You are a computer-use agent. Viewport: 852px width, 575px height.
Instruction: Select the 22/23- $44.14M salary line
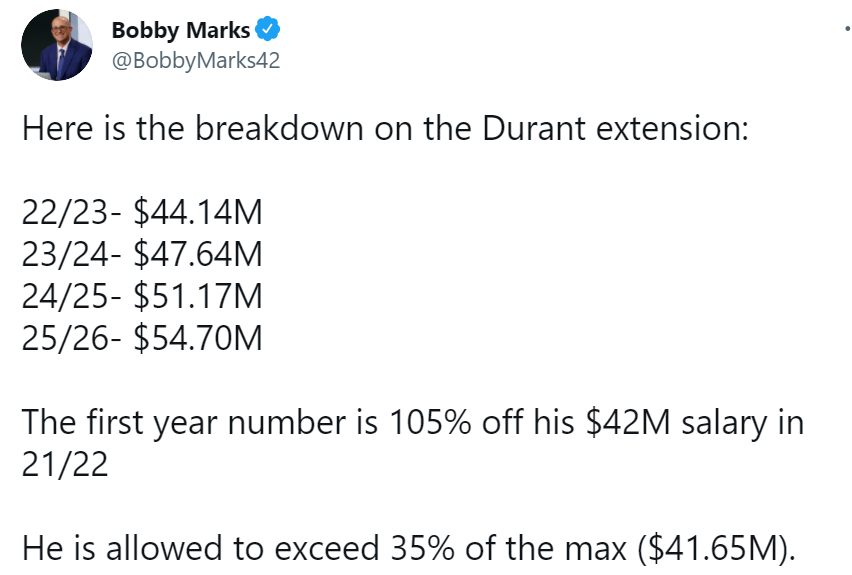pos(142,212)
